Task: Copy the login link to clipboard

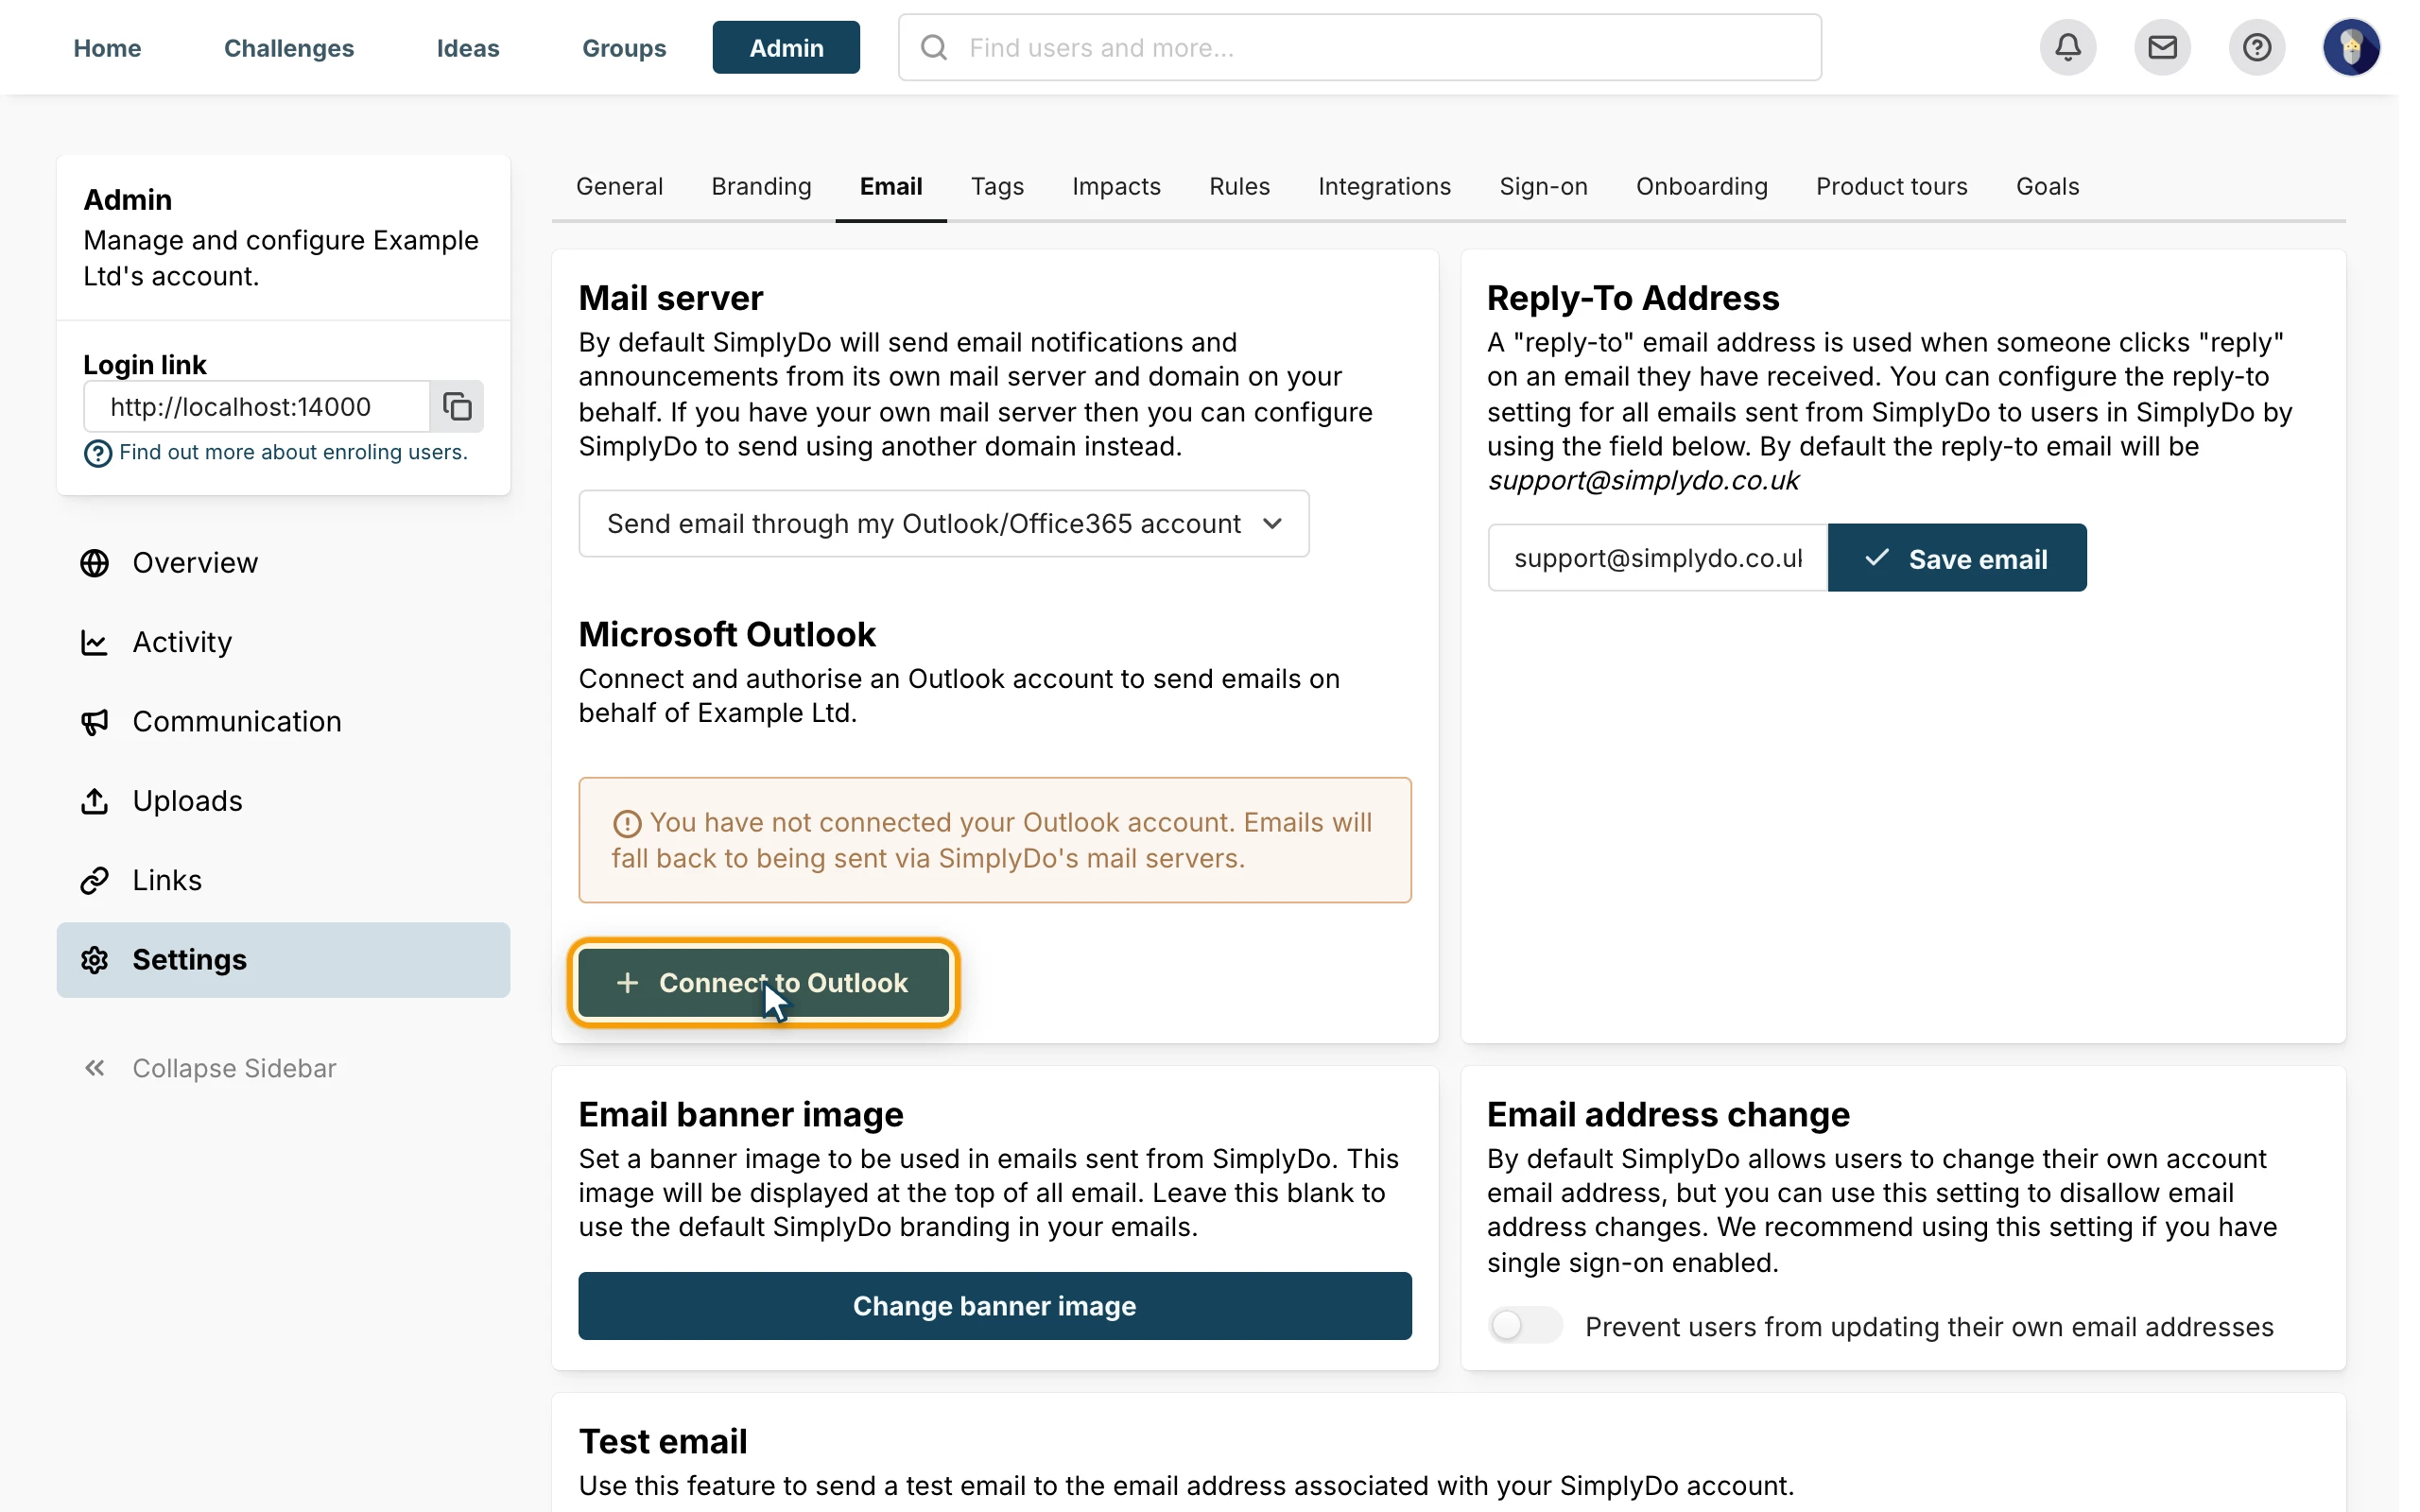Action: [457, 406]
